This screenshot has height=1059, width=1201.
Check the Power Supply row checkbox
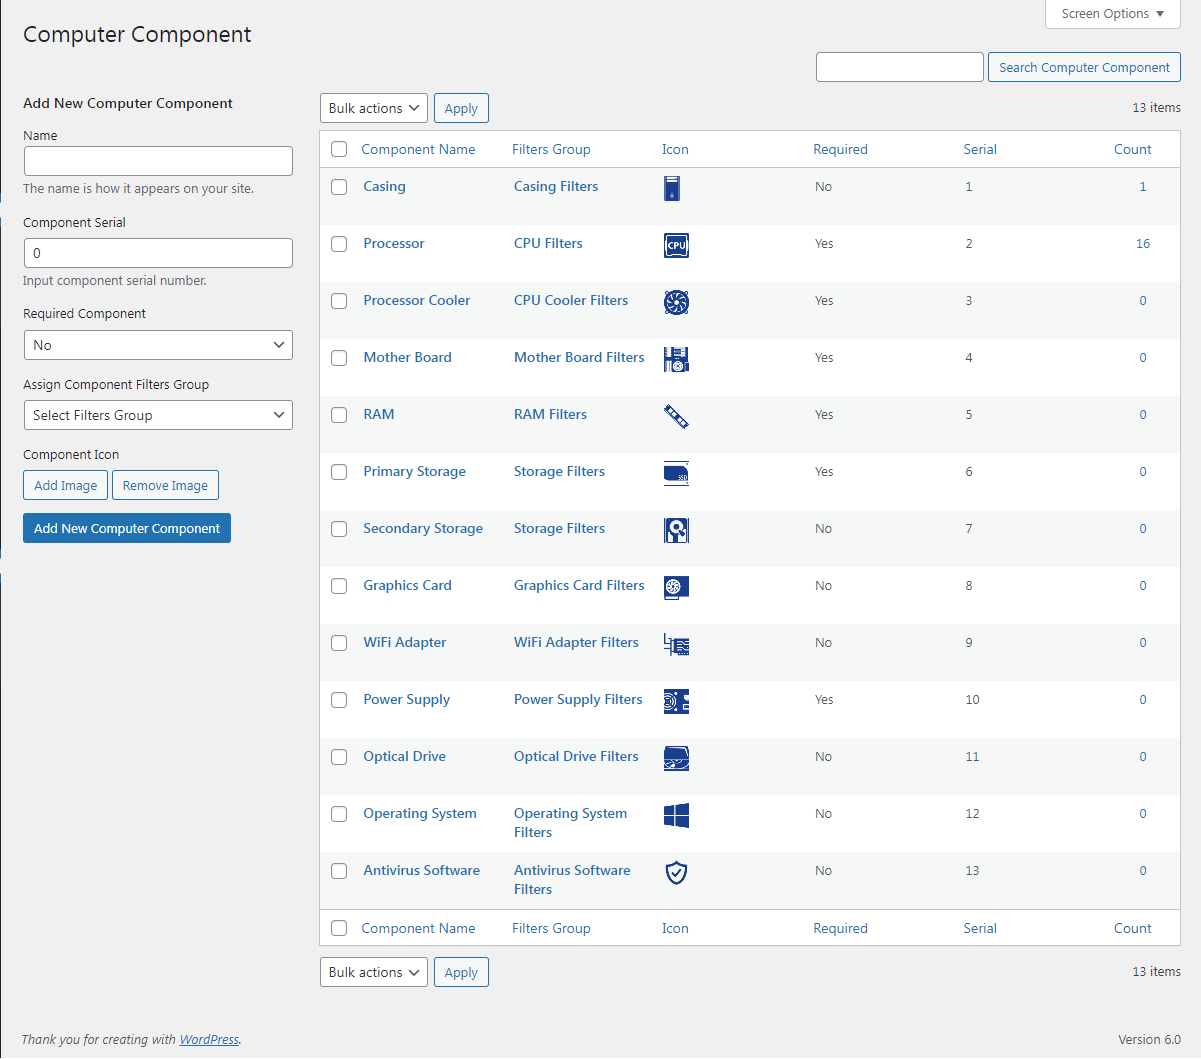339,700
